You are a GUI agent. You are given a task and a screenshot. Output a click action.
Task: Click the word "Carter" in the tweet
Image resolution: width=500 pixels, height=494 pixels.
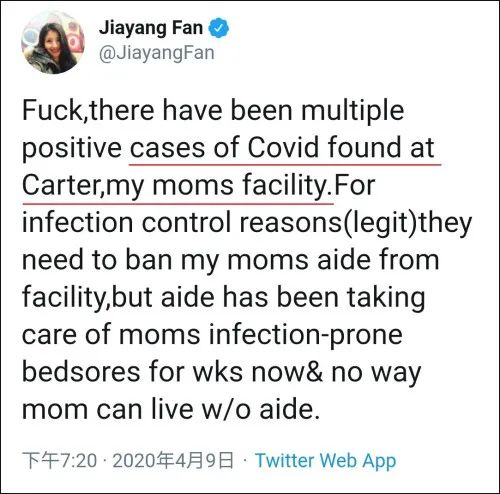click(62, 185)
